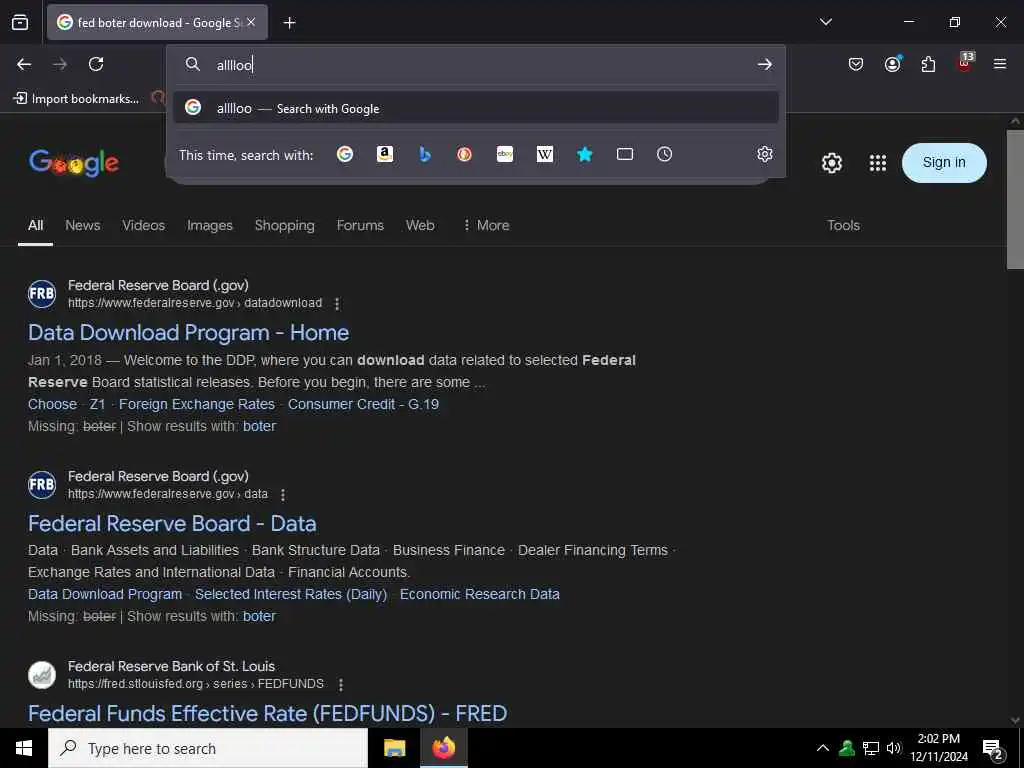This screenshot has width=1024, height=768.
Task: Open the Economic Research Data sitelink
Action: pos(479,594)
